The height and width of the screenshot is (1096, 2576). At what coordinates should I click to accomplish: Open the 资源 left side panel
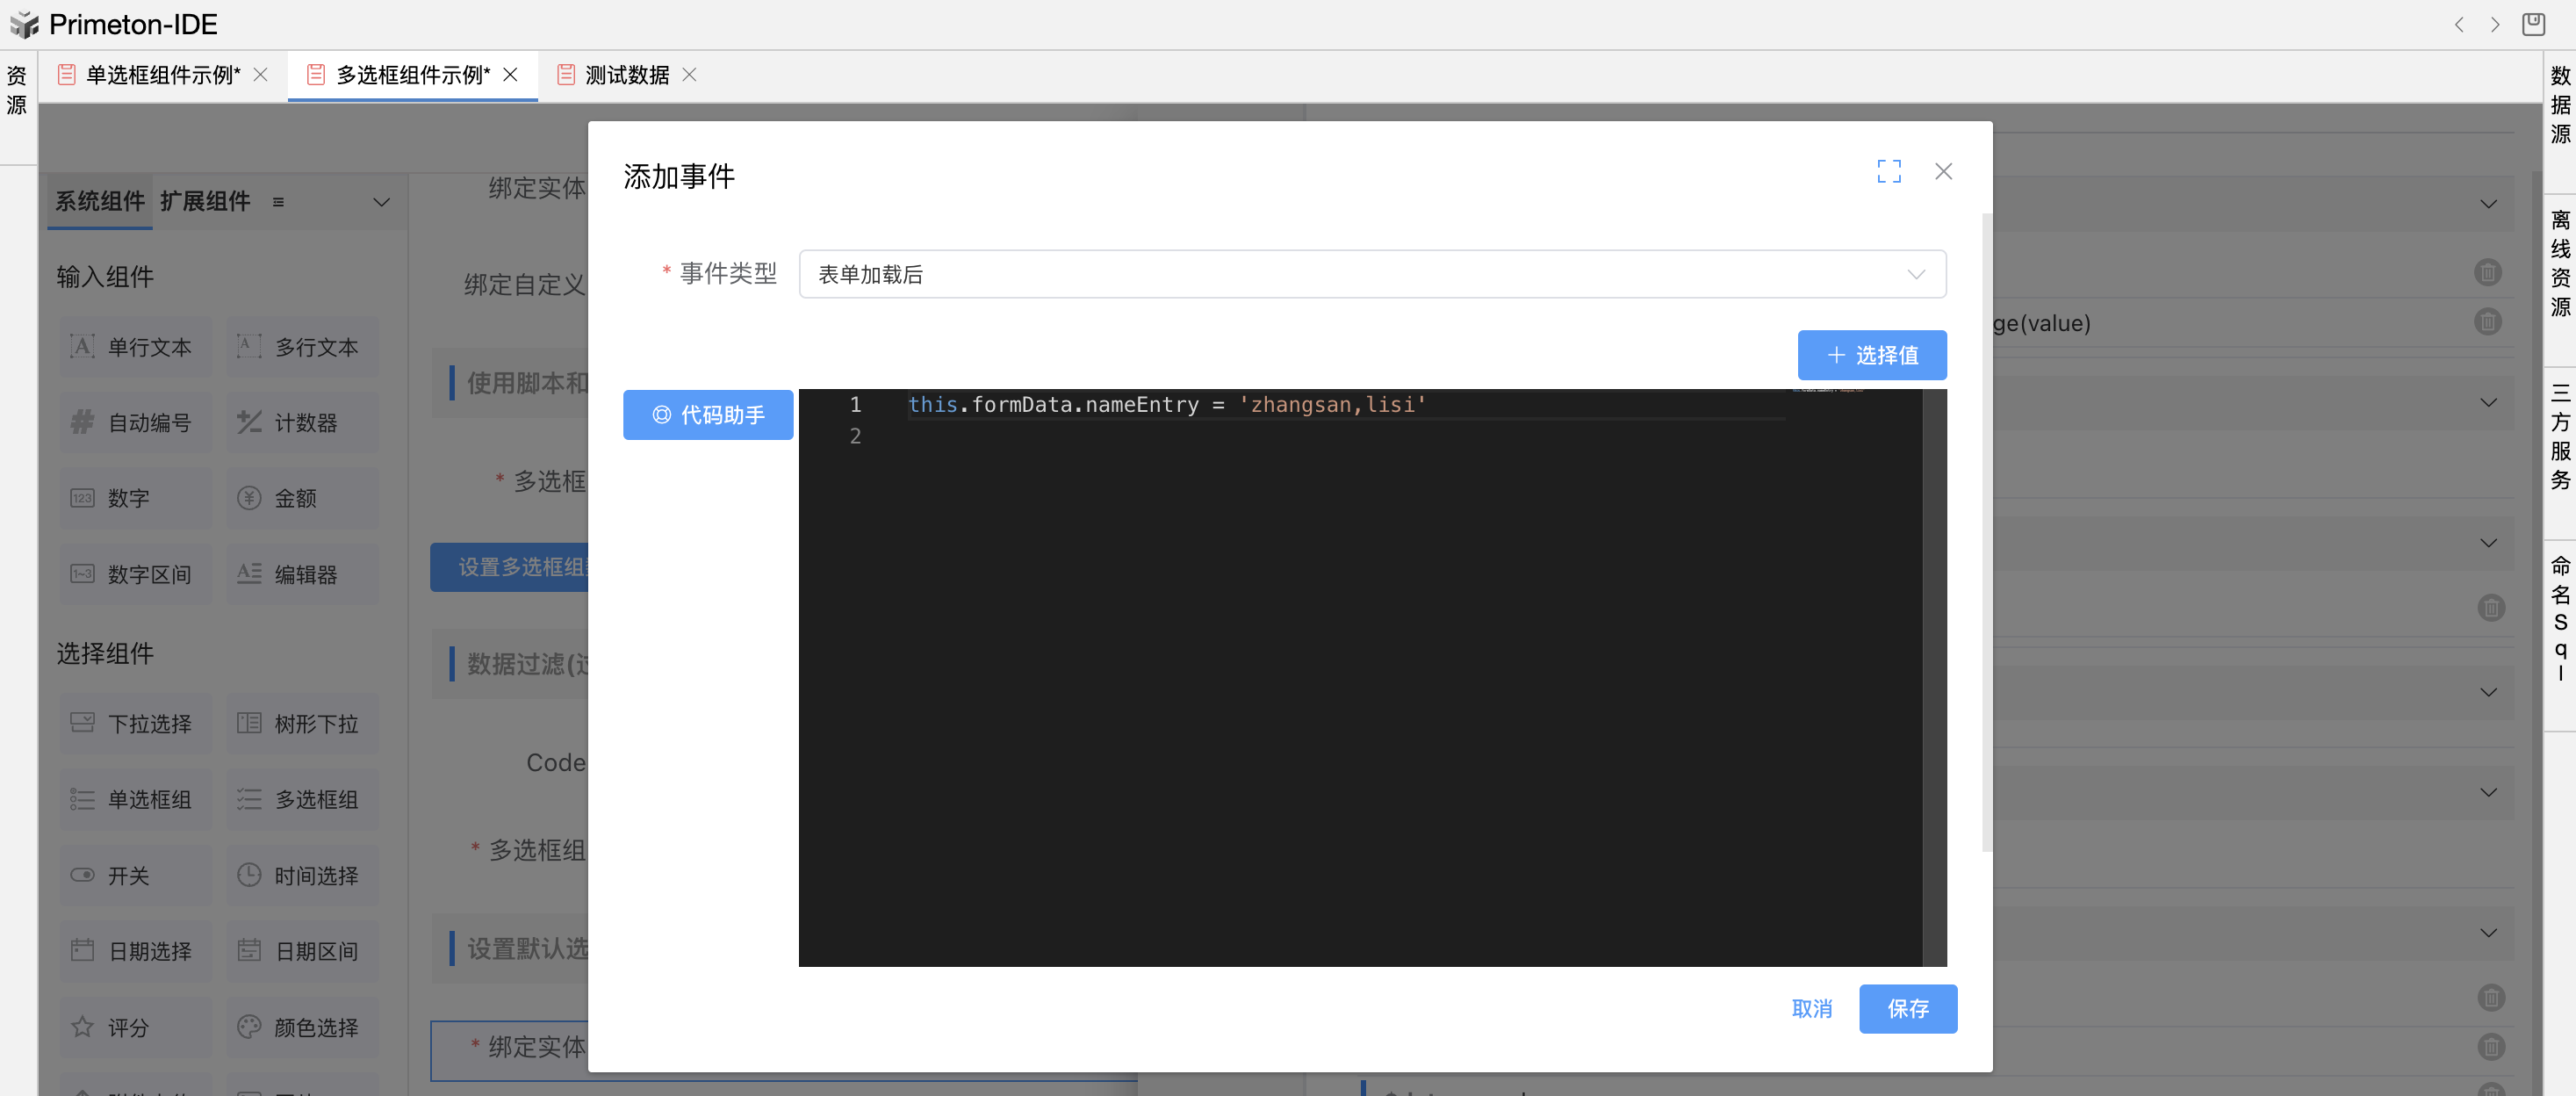coord(17,90)
